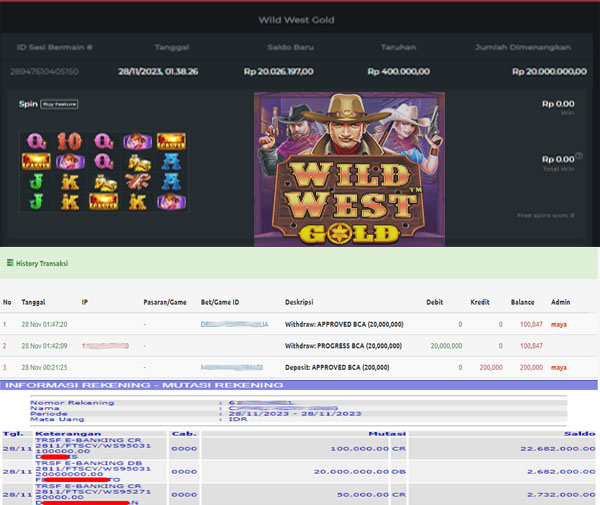Click the Admin column header
Screen dimensions: 600x505
coord(560,302)
